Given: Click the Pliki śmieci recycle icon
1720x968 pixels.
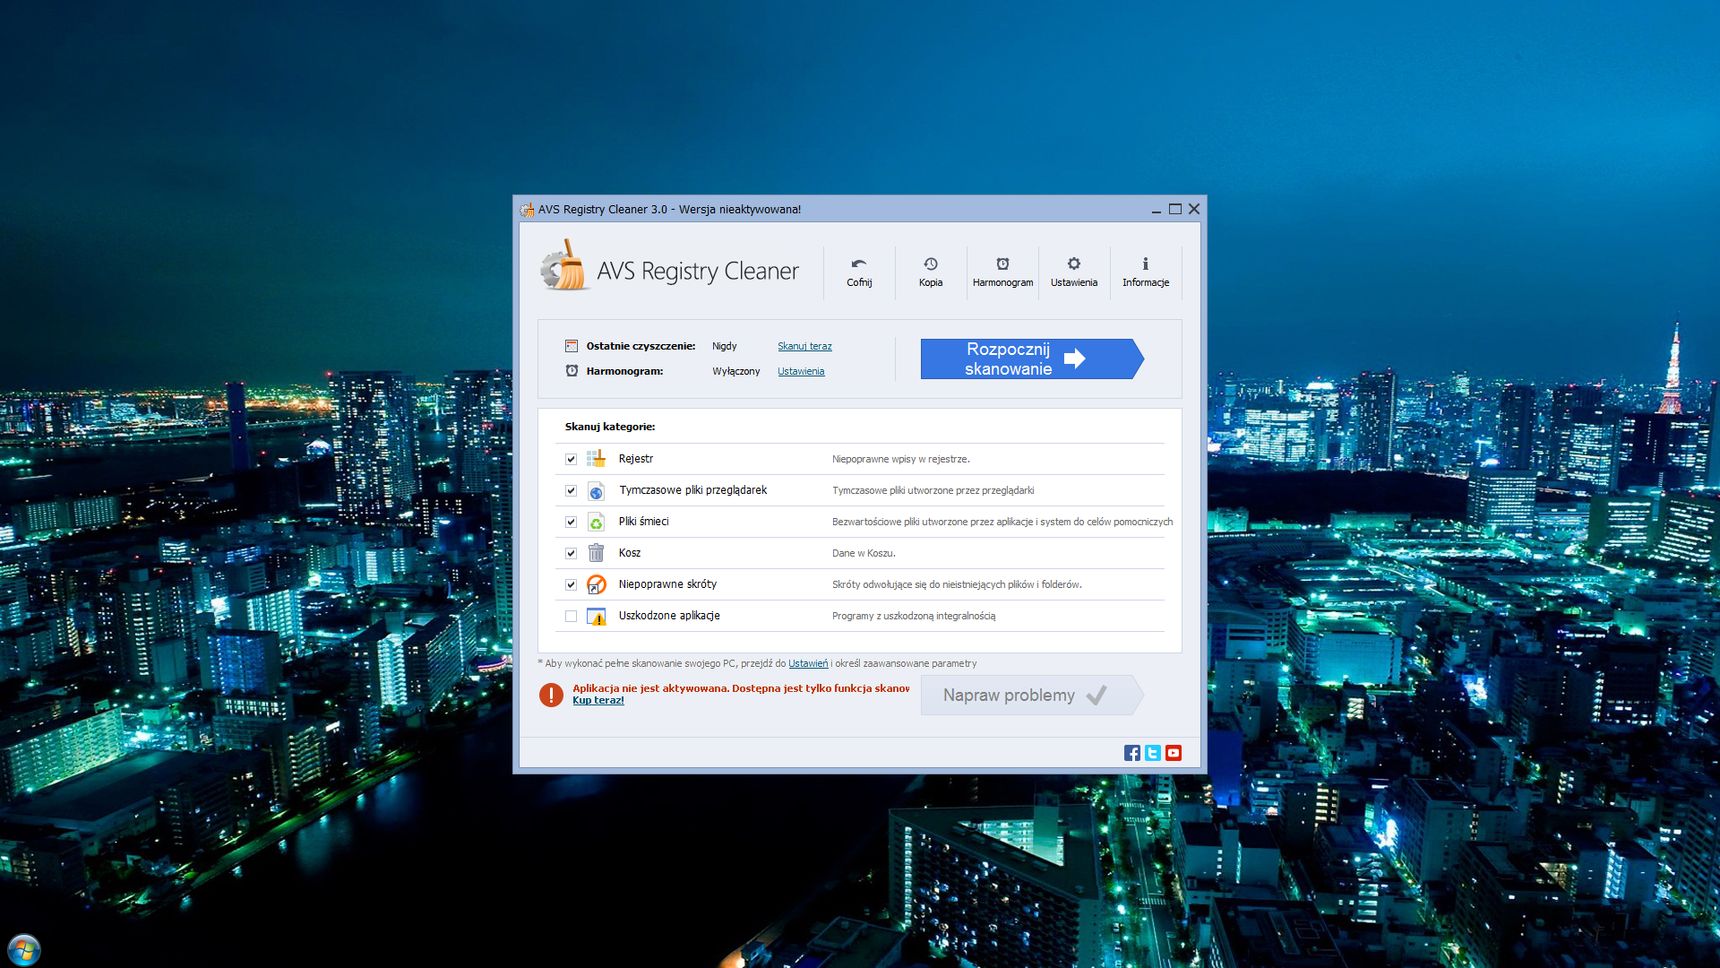Looking at the screenshot, I should 596,522.
